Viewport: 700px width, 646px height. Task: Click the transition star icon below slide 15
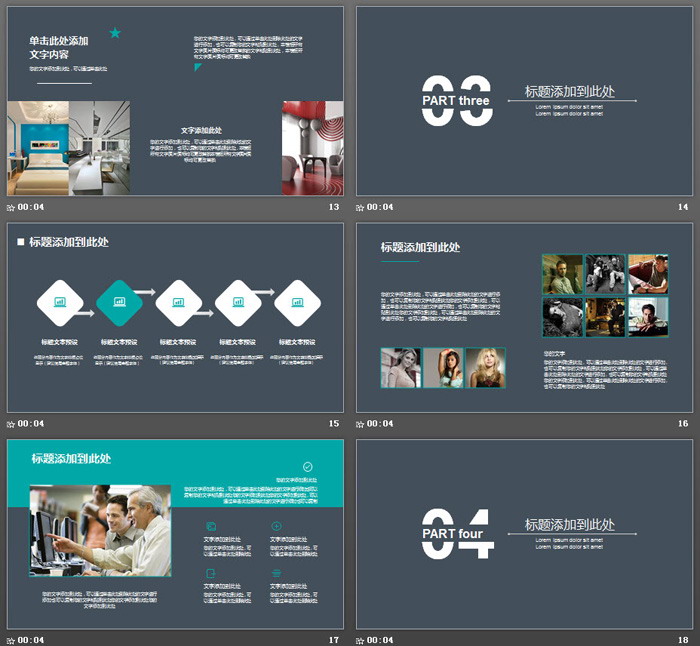pyautogui.click(x=11, y=424)
